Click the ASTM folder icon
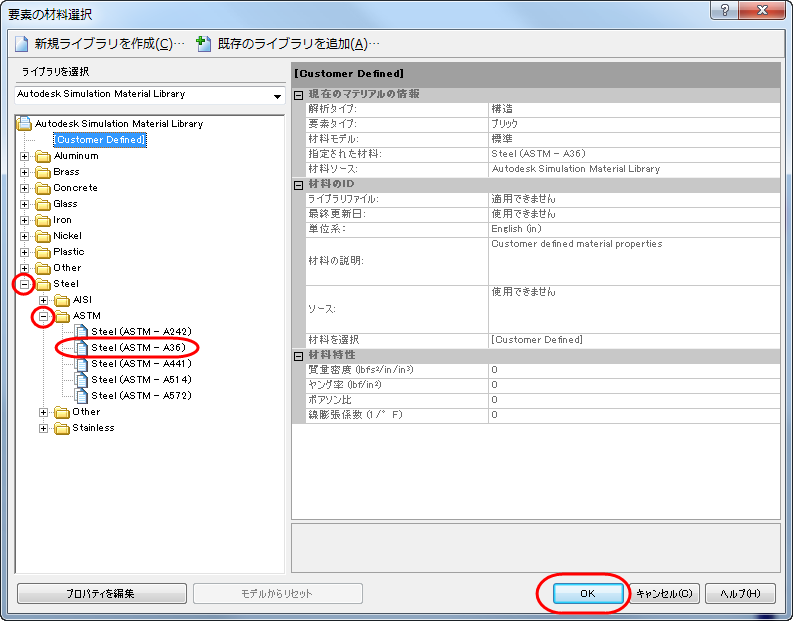This screenshot has width=793, height=621. (62, 316)
